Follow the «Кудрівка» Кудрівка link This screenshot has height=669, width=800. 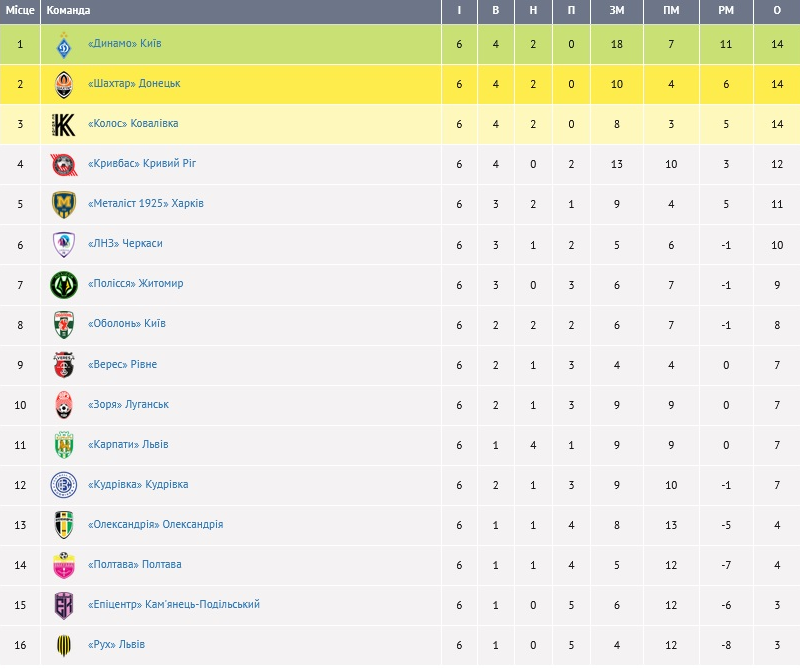[x=138, y=484]
